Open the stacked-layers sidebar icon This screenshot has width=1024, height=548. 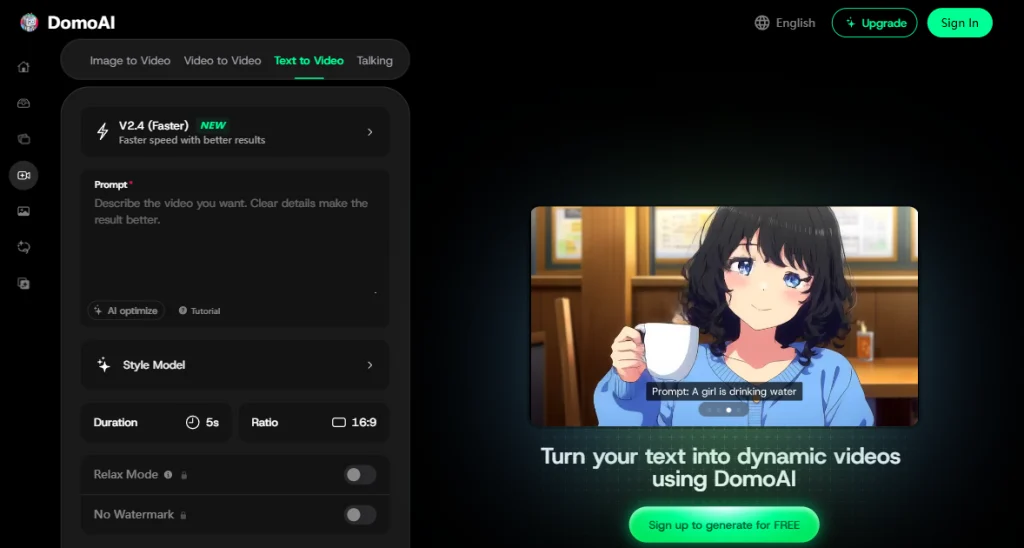point(24,139)
